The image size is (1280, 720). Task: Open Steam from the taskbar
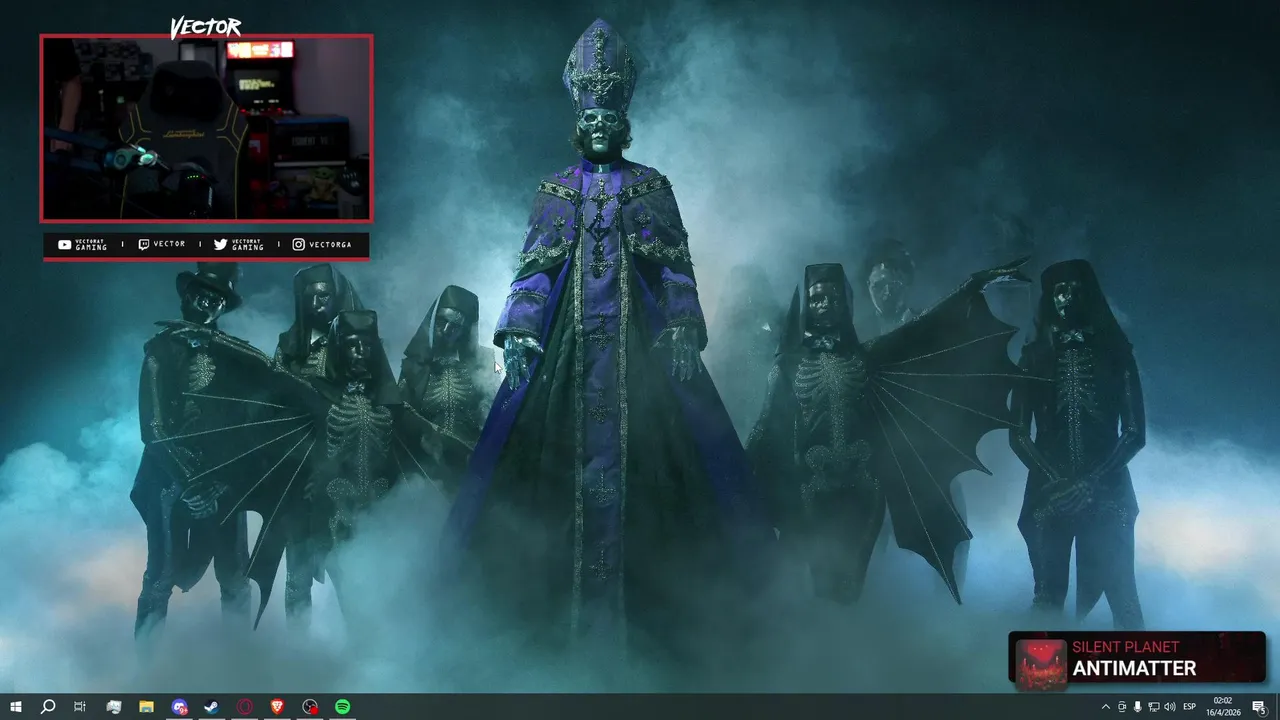pyautogui.click(x=212, y=707)
